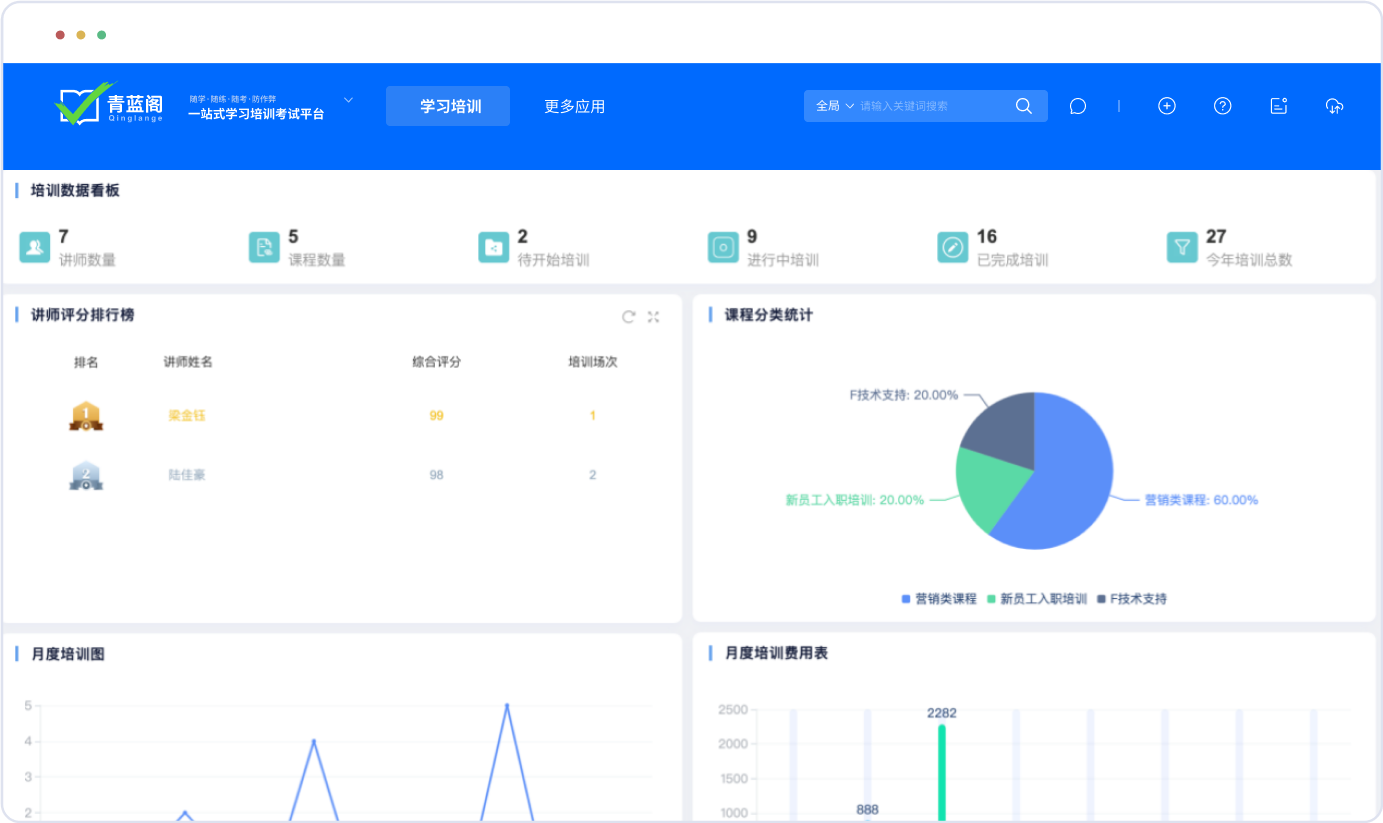Select the 学习培训 tab
Image resolution: width=1383 pixels, height=823 pixels.
pos(448,106)
